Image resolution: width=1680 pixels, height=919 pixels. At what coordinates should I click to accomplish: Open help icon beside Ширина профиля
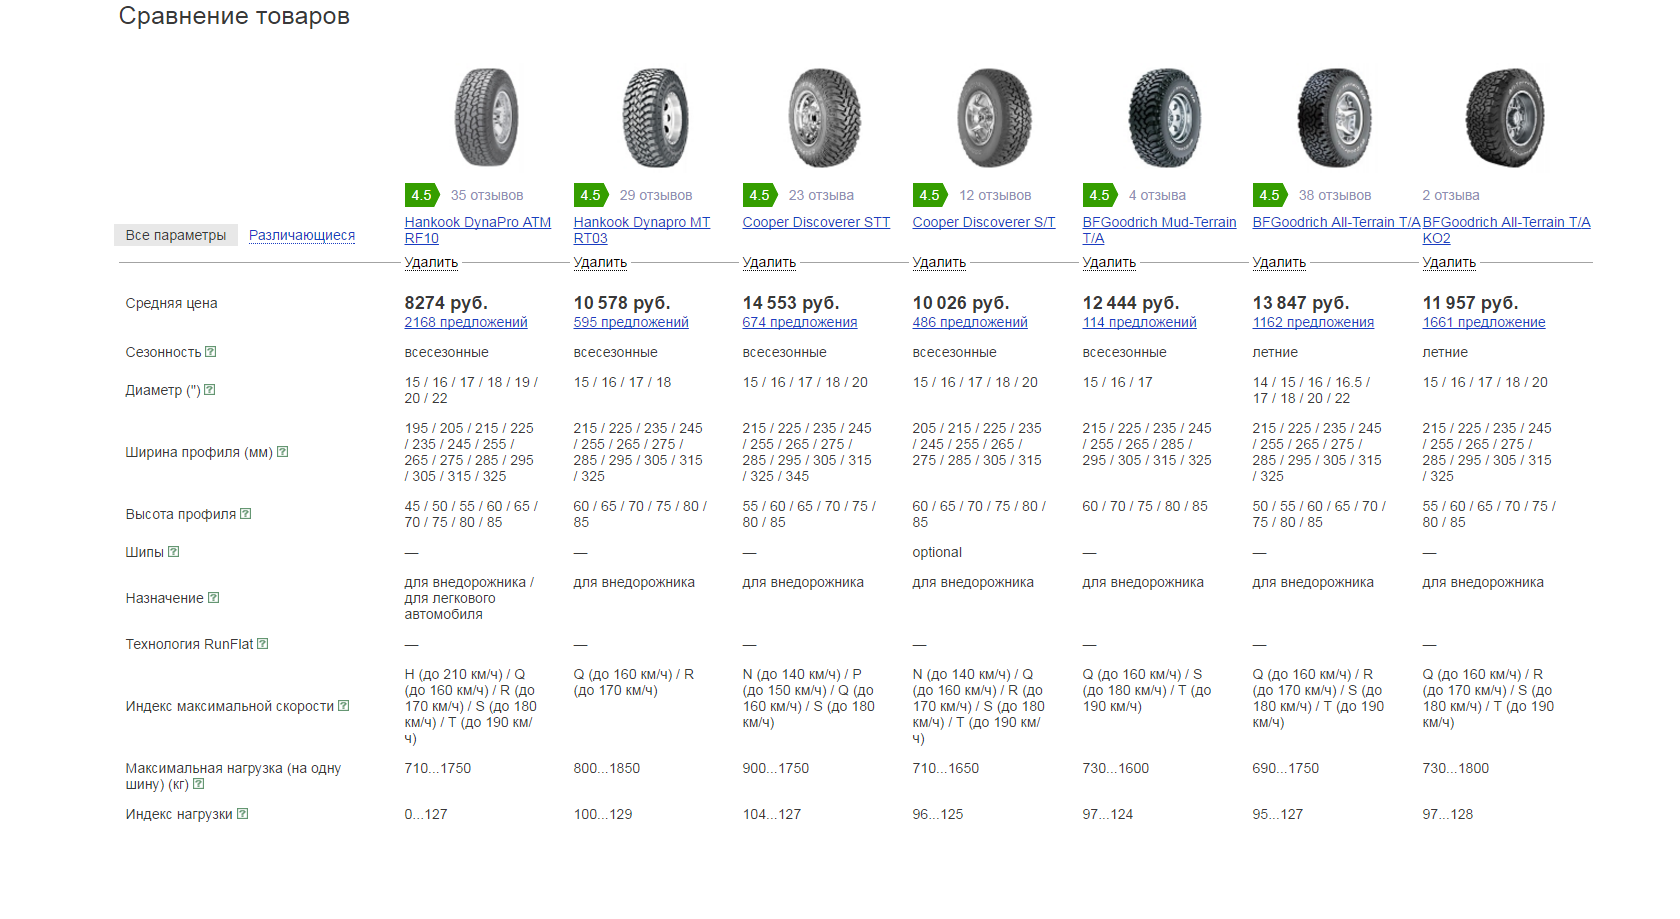(x=283, y=452)
